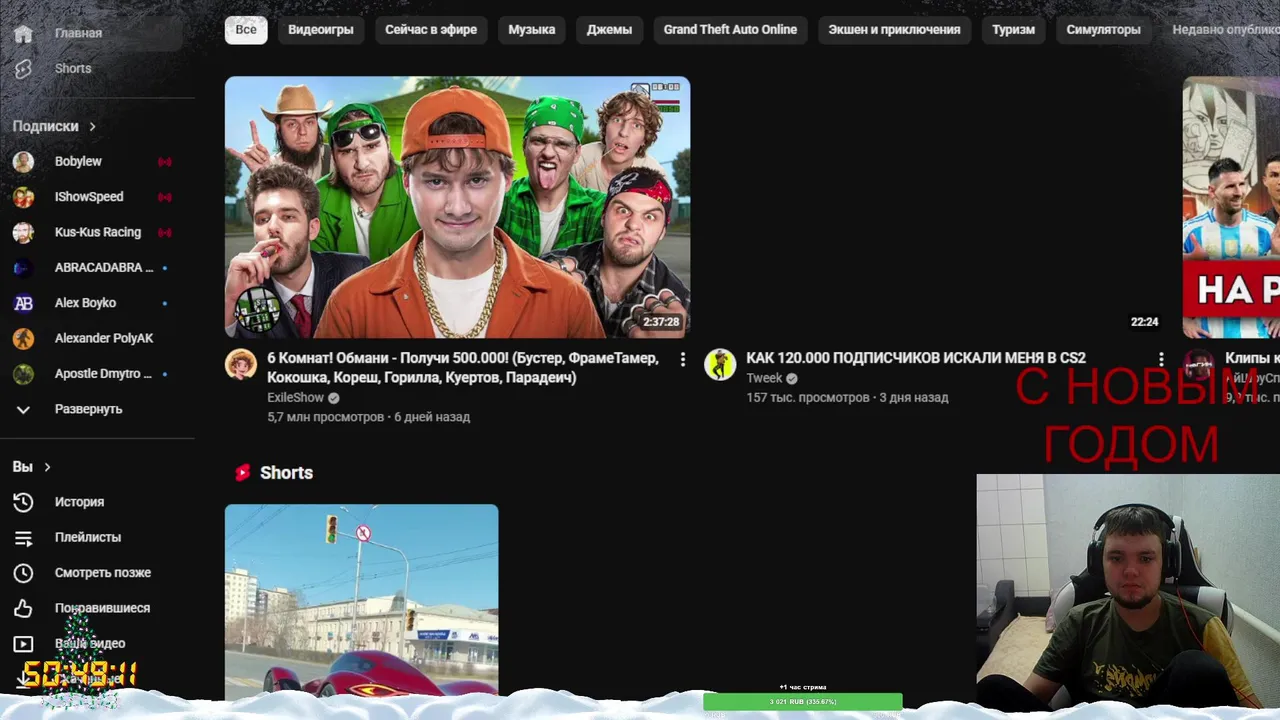Open Главная in the sidebar
The image size is (1280, 720).
(97, 33)
